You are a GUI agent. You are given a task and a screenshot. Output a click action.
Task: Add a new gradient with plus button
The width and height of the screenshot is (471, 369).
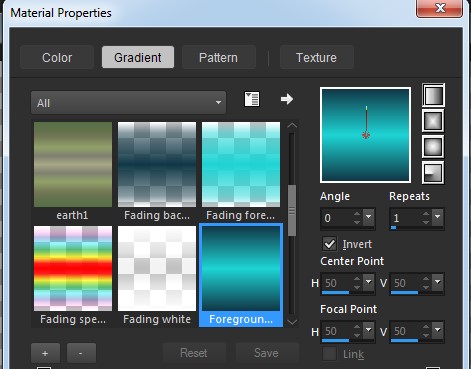45,353
